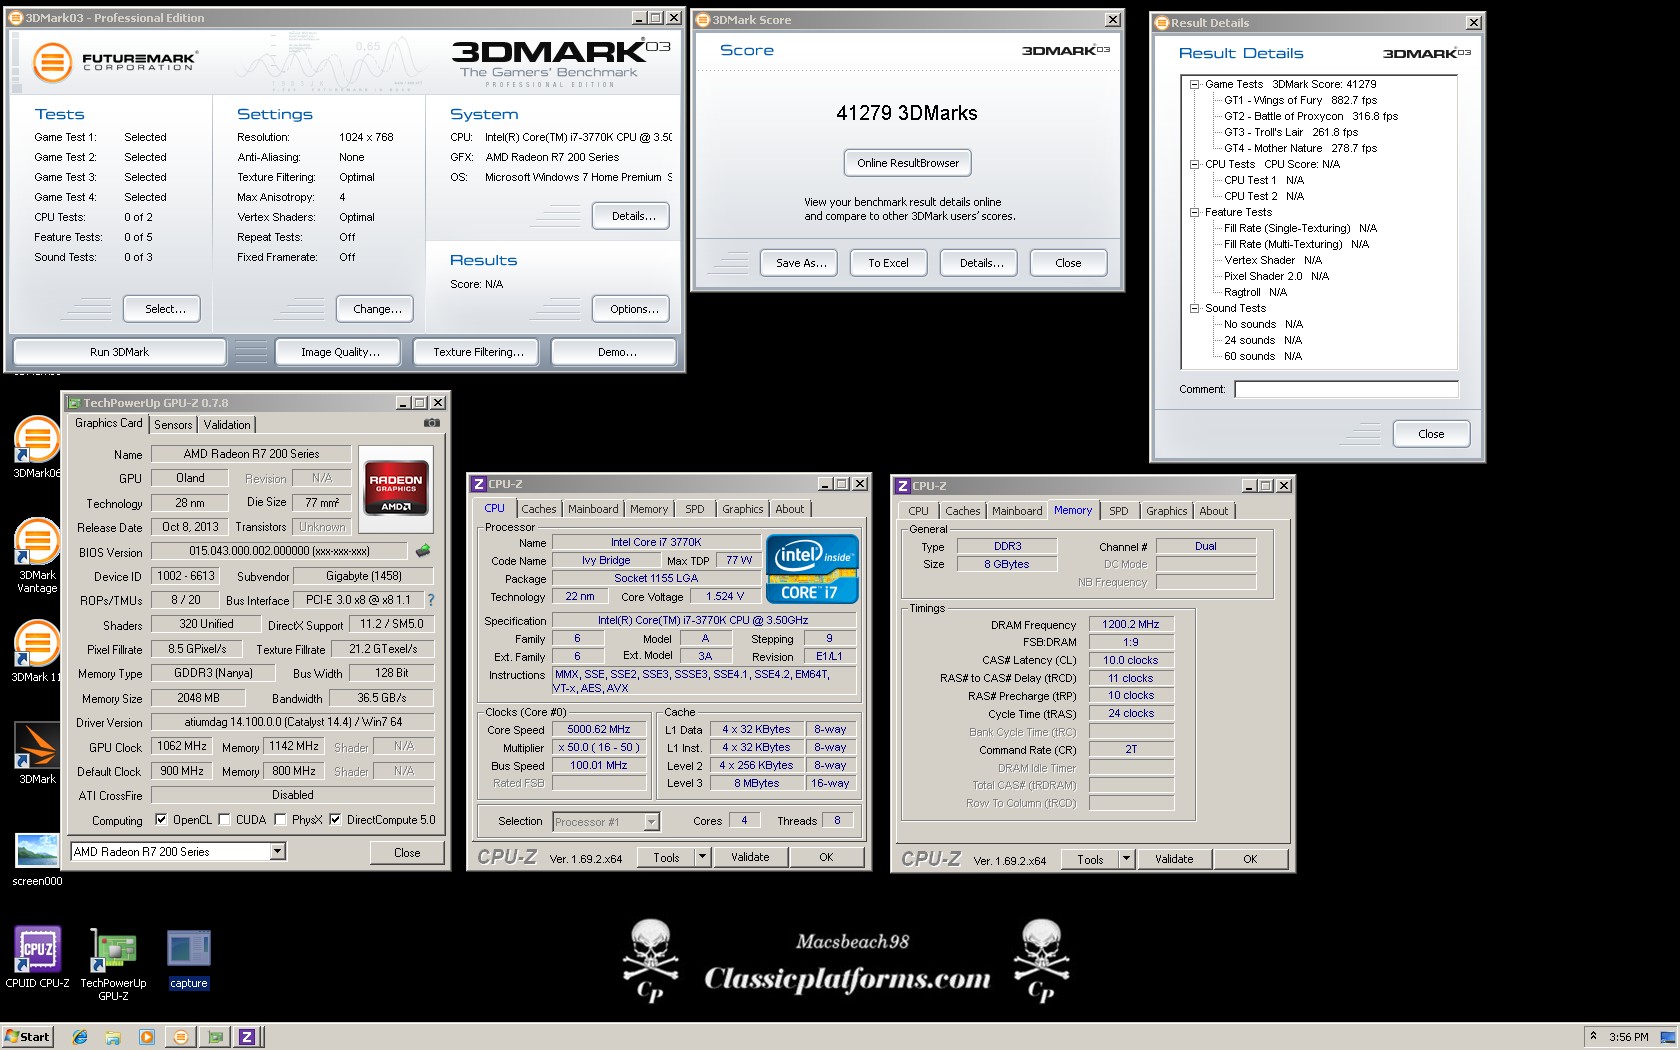Screen dimensions: 1680x1050
Task: Open the 3DMark 11 desktop shortcut
Action: pyautogui.click(x=37, y=650)
